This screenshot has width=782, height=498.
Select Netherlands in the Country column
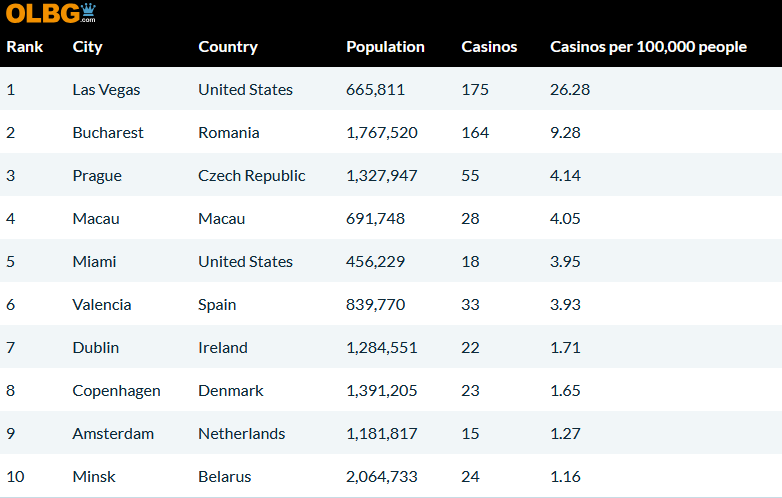(x=241, y=434)
